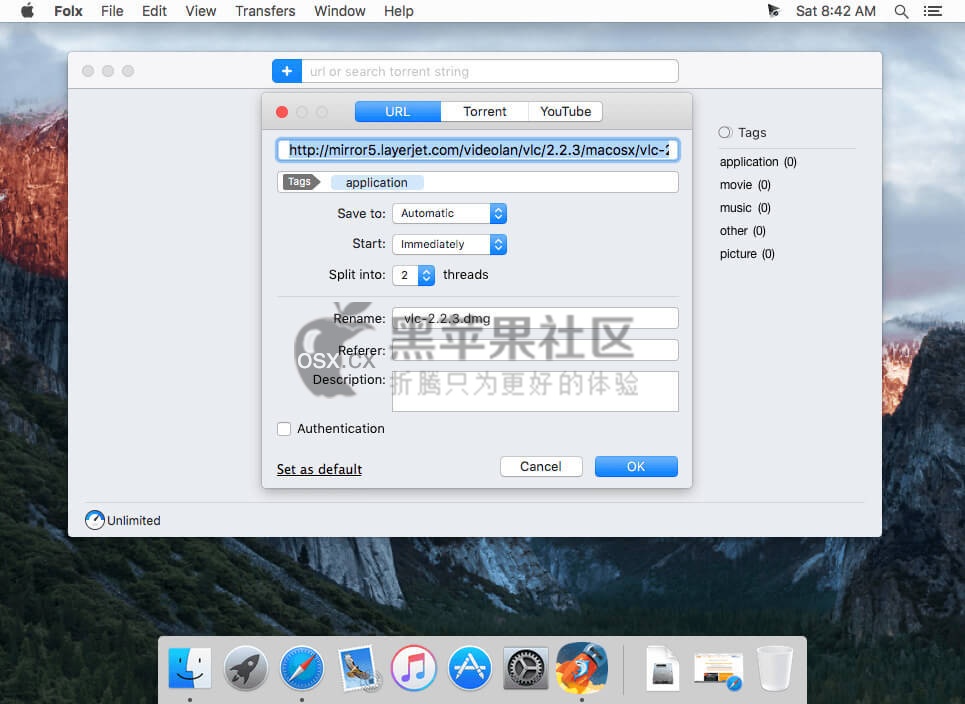Viewport: 965px width, 704px height.
Task: Switch to the YouTube tab
Action: [566, 111]
